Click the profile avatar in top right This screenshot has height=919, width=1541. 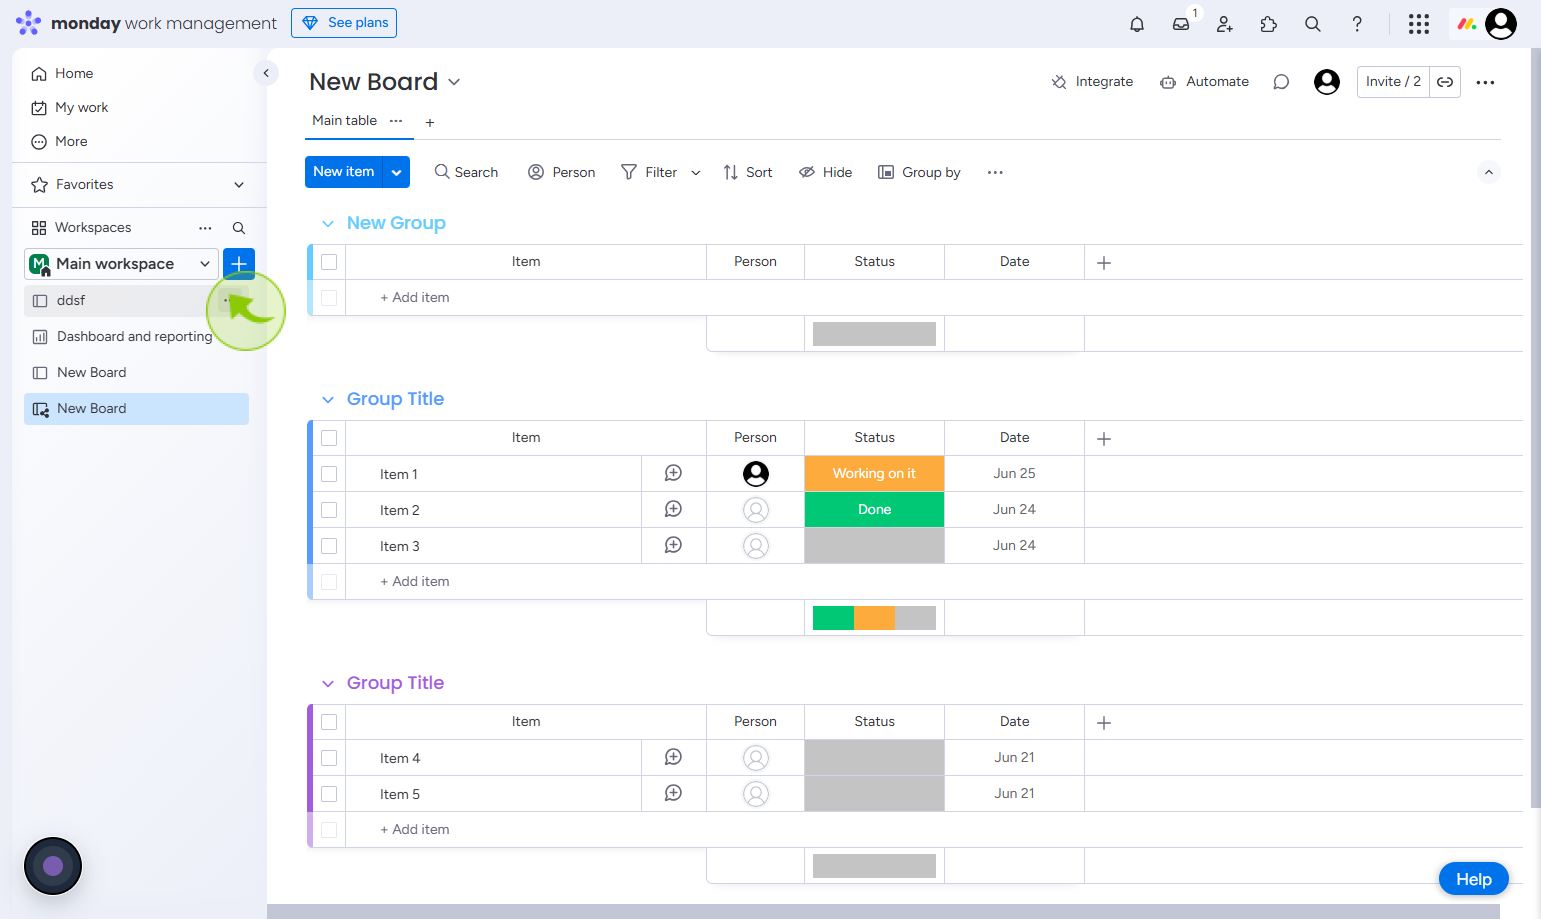click(x=1501, y=24)
